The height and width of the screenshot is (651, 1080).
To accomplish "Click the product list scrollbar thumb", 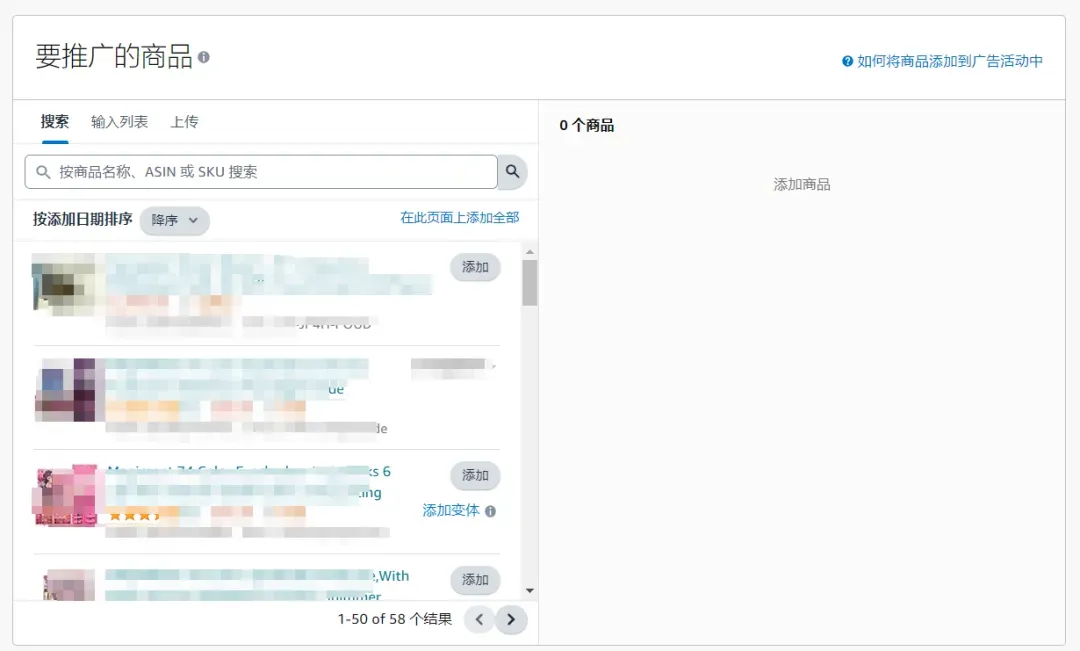I will tap(530, 282).
